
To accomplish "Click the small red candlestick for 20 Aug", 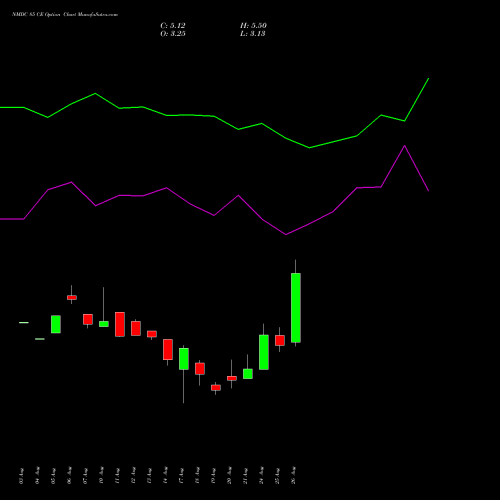I will point(232,378).
